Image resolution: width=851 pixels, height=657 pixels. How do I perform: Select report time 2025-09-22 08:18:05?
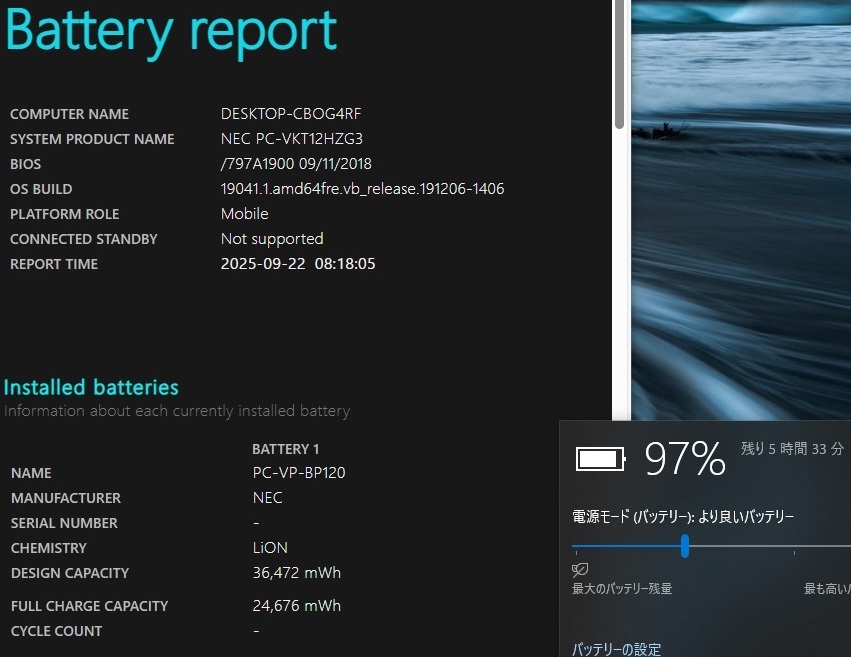point(298,264)
